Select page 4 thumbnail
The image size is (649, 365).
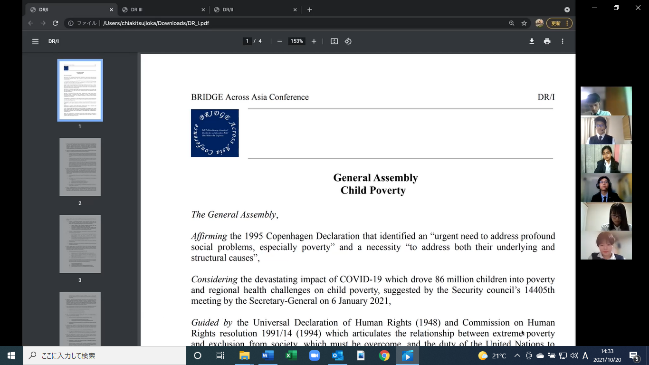point(80,319)
